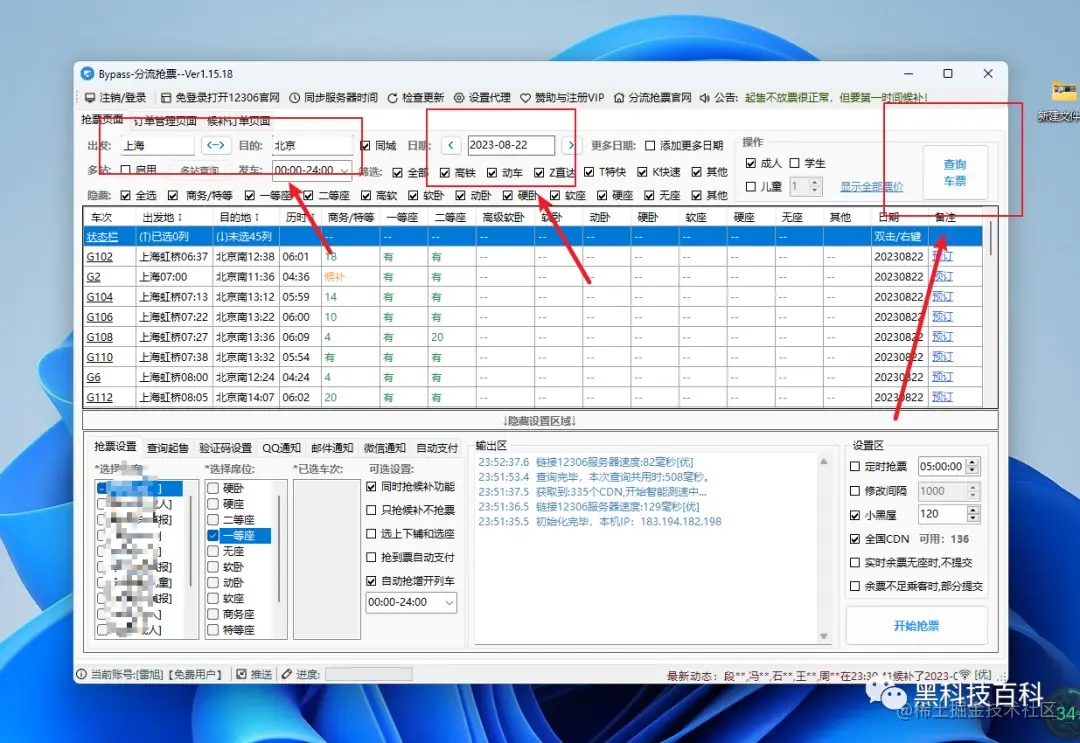The width and height of the screenshot is (1080, 743).
Task: Open the 微信通知 tab
Action: 384,448
